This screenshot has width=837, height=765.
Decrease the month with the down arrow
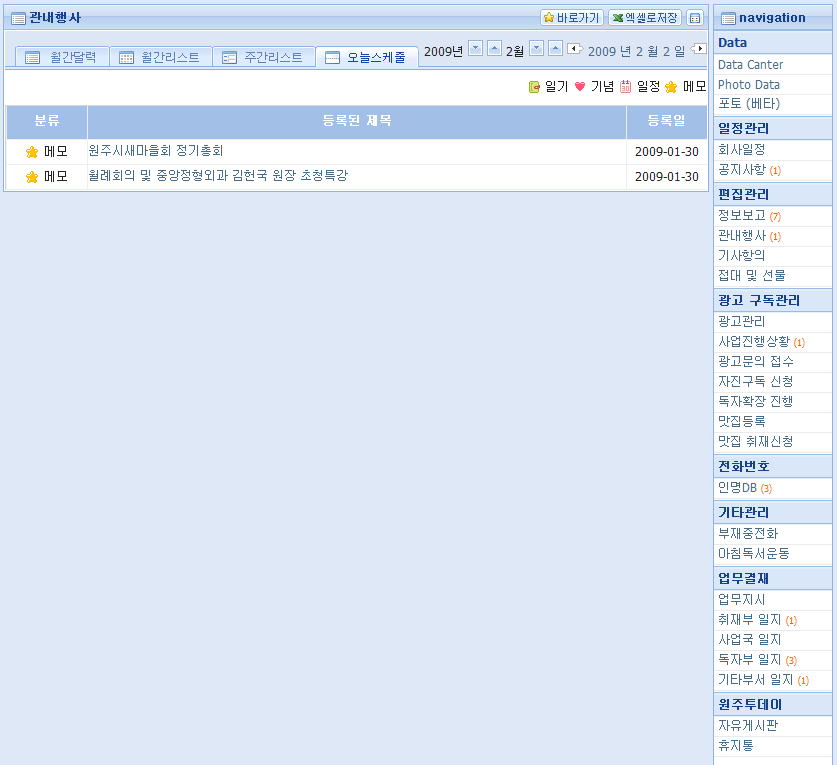536,48
